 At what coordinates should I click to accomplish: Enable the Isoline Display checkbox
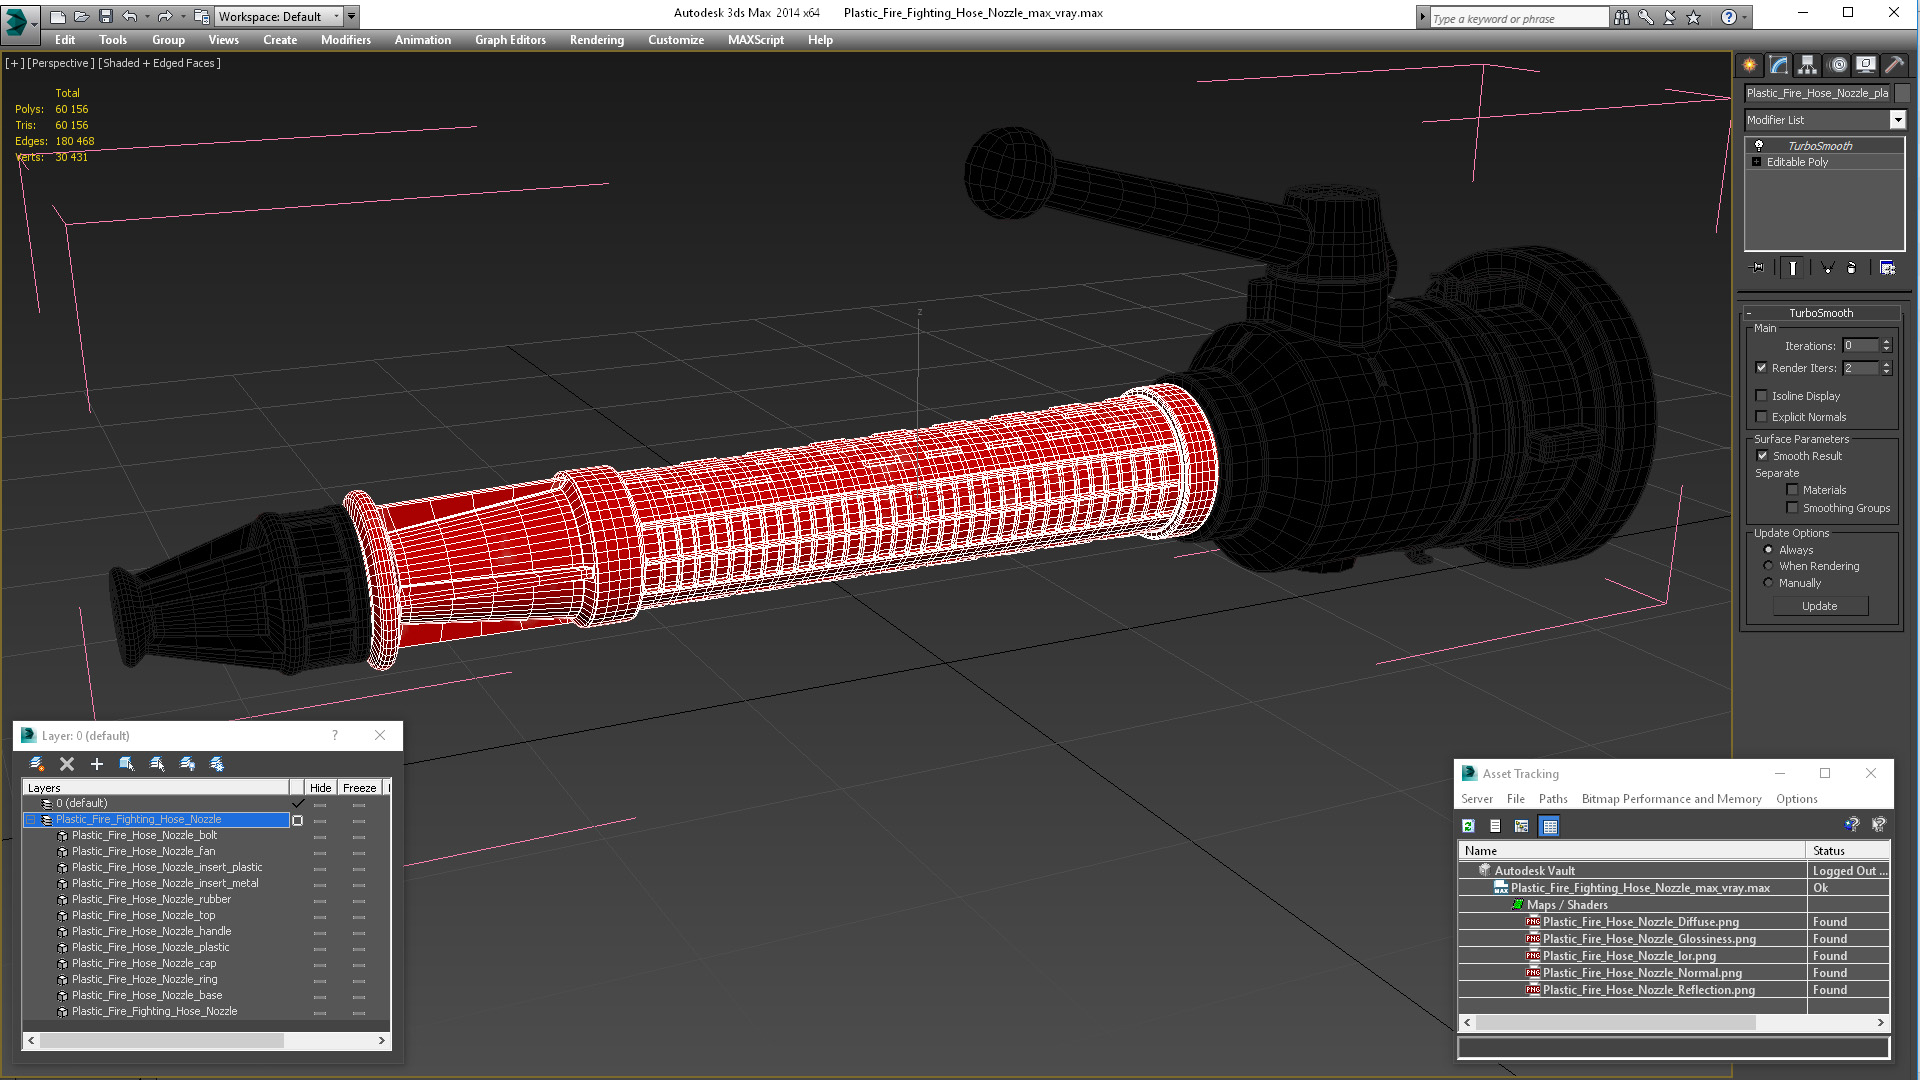pyautogui.click(x=1762, y=396)
